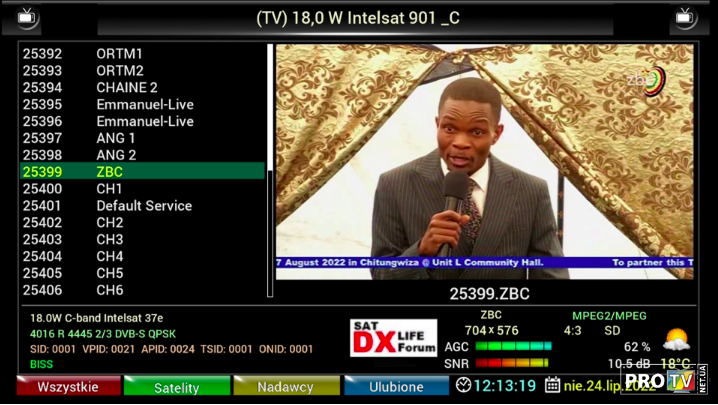The image size is (718, 405).
Task: Click the calendar icon beside the date
Action: (553, 385)
